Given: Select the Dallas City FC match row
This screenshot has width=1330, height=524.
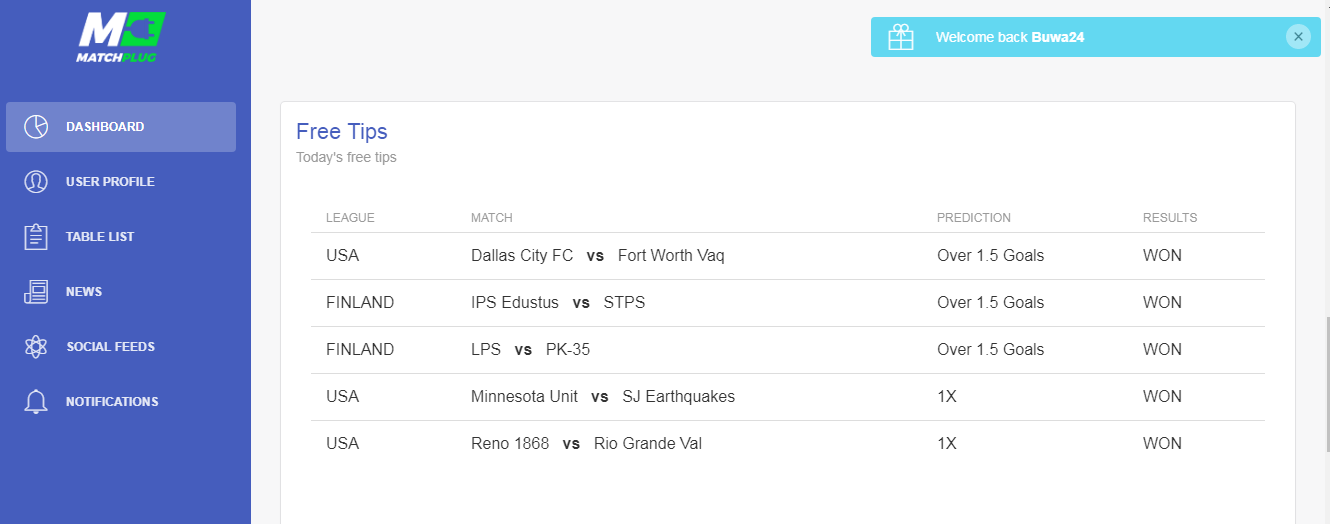Looking at the screenshot, I should point(788,256).
